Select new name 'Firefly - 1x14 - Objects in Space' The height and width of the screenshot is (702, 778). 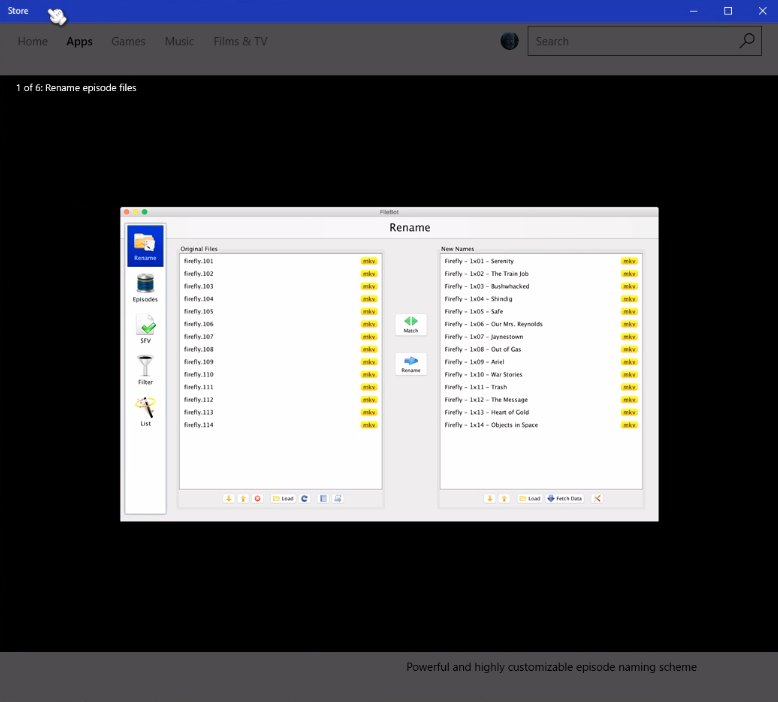click(541, 425)
